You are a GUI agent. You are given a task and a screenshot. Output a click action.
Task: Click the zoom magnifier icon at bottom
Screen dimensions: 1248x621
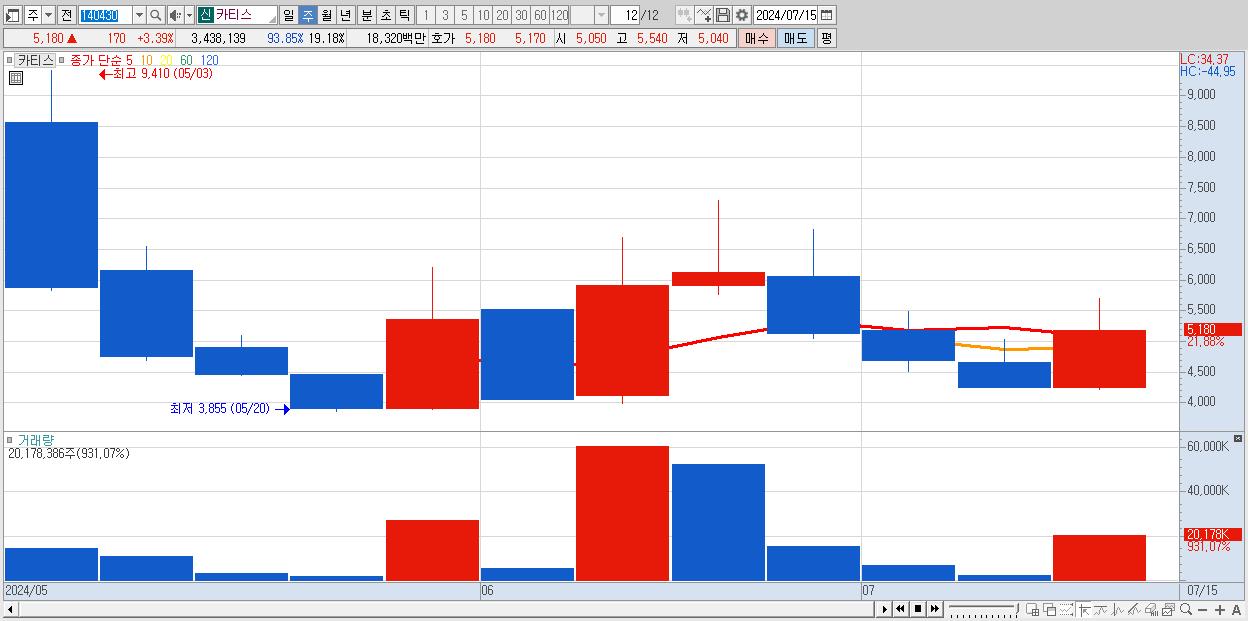tap(1186, 609)
